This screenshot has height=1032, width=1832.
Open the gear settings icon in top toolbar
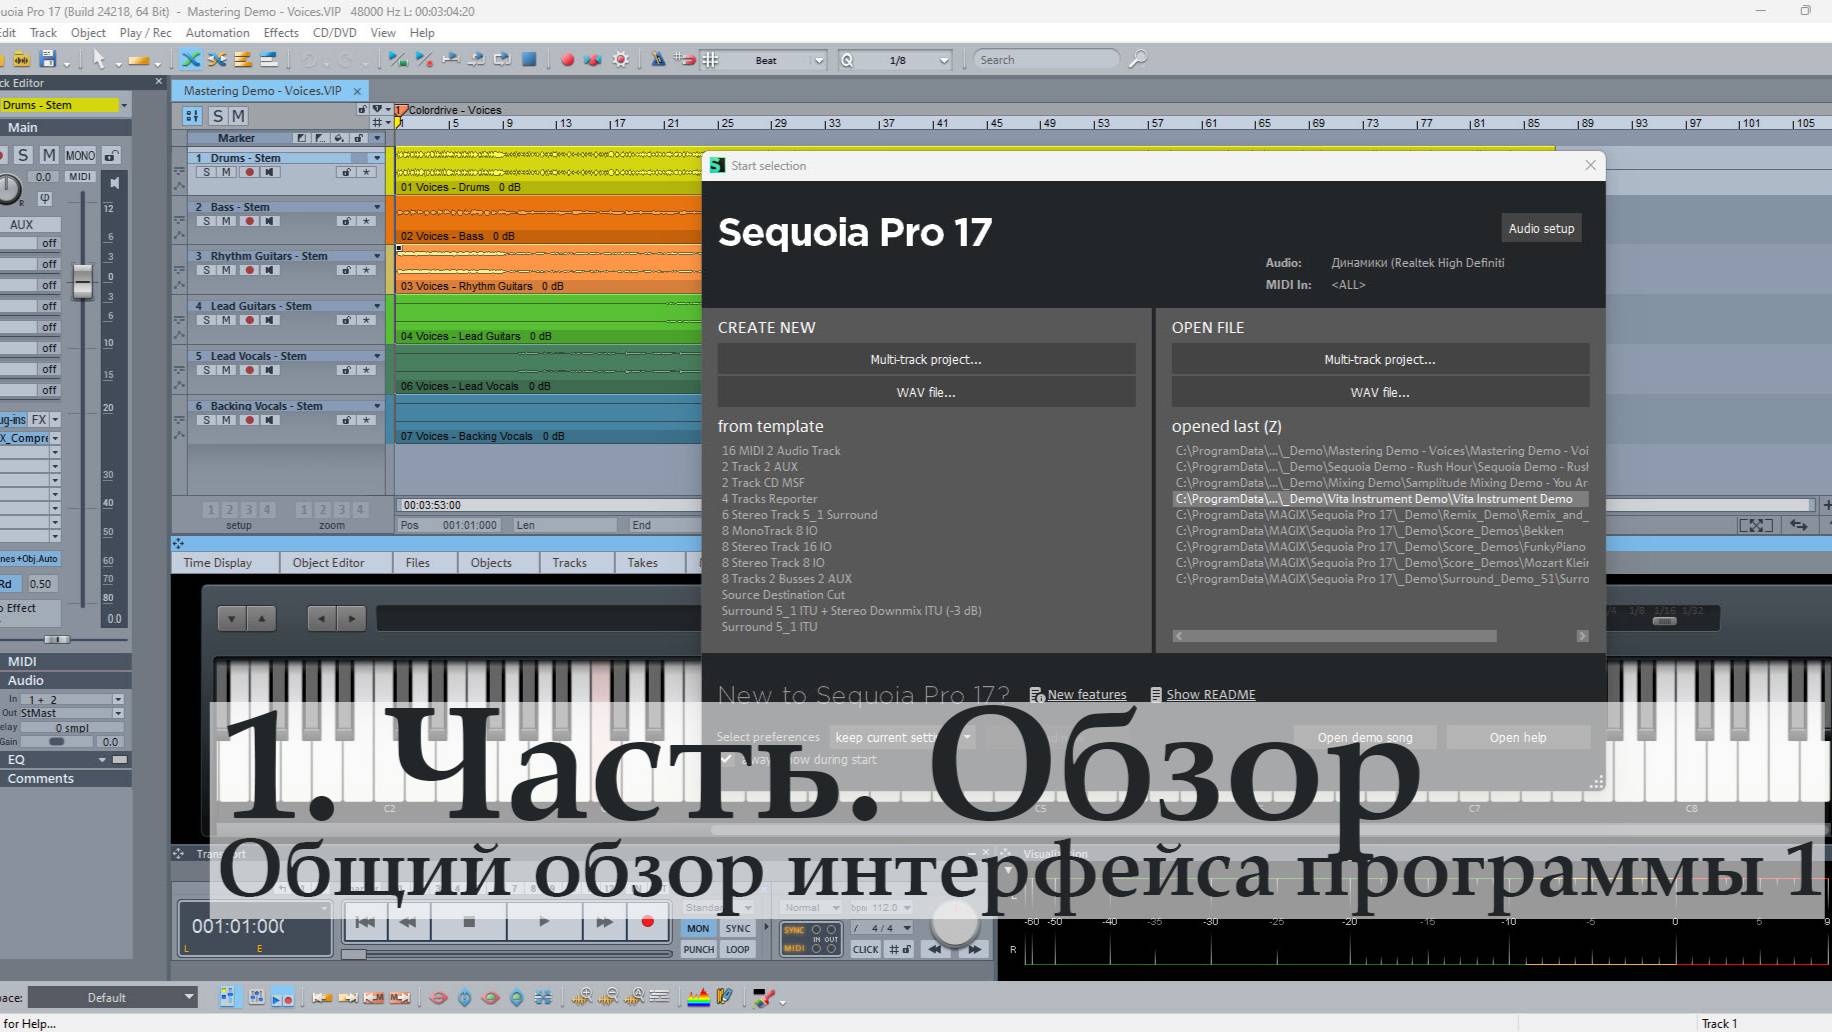click(621, 60)
